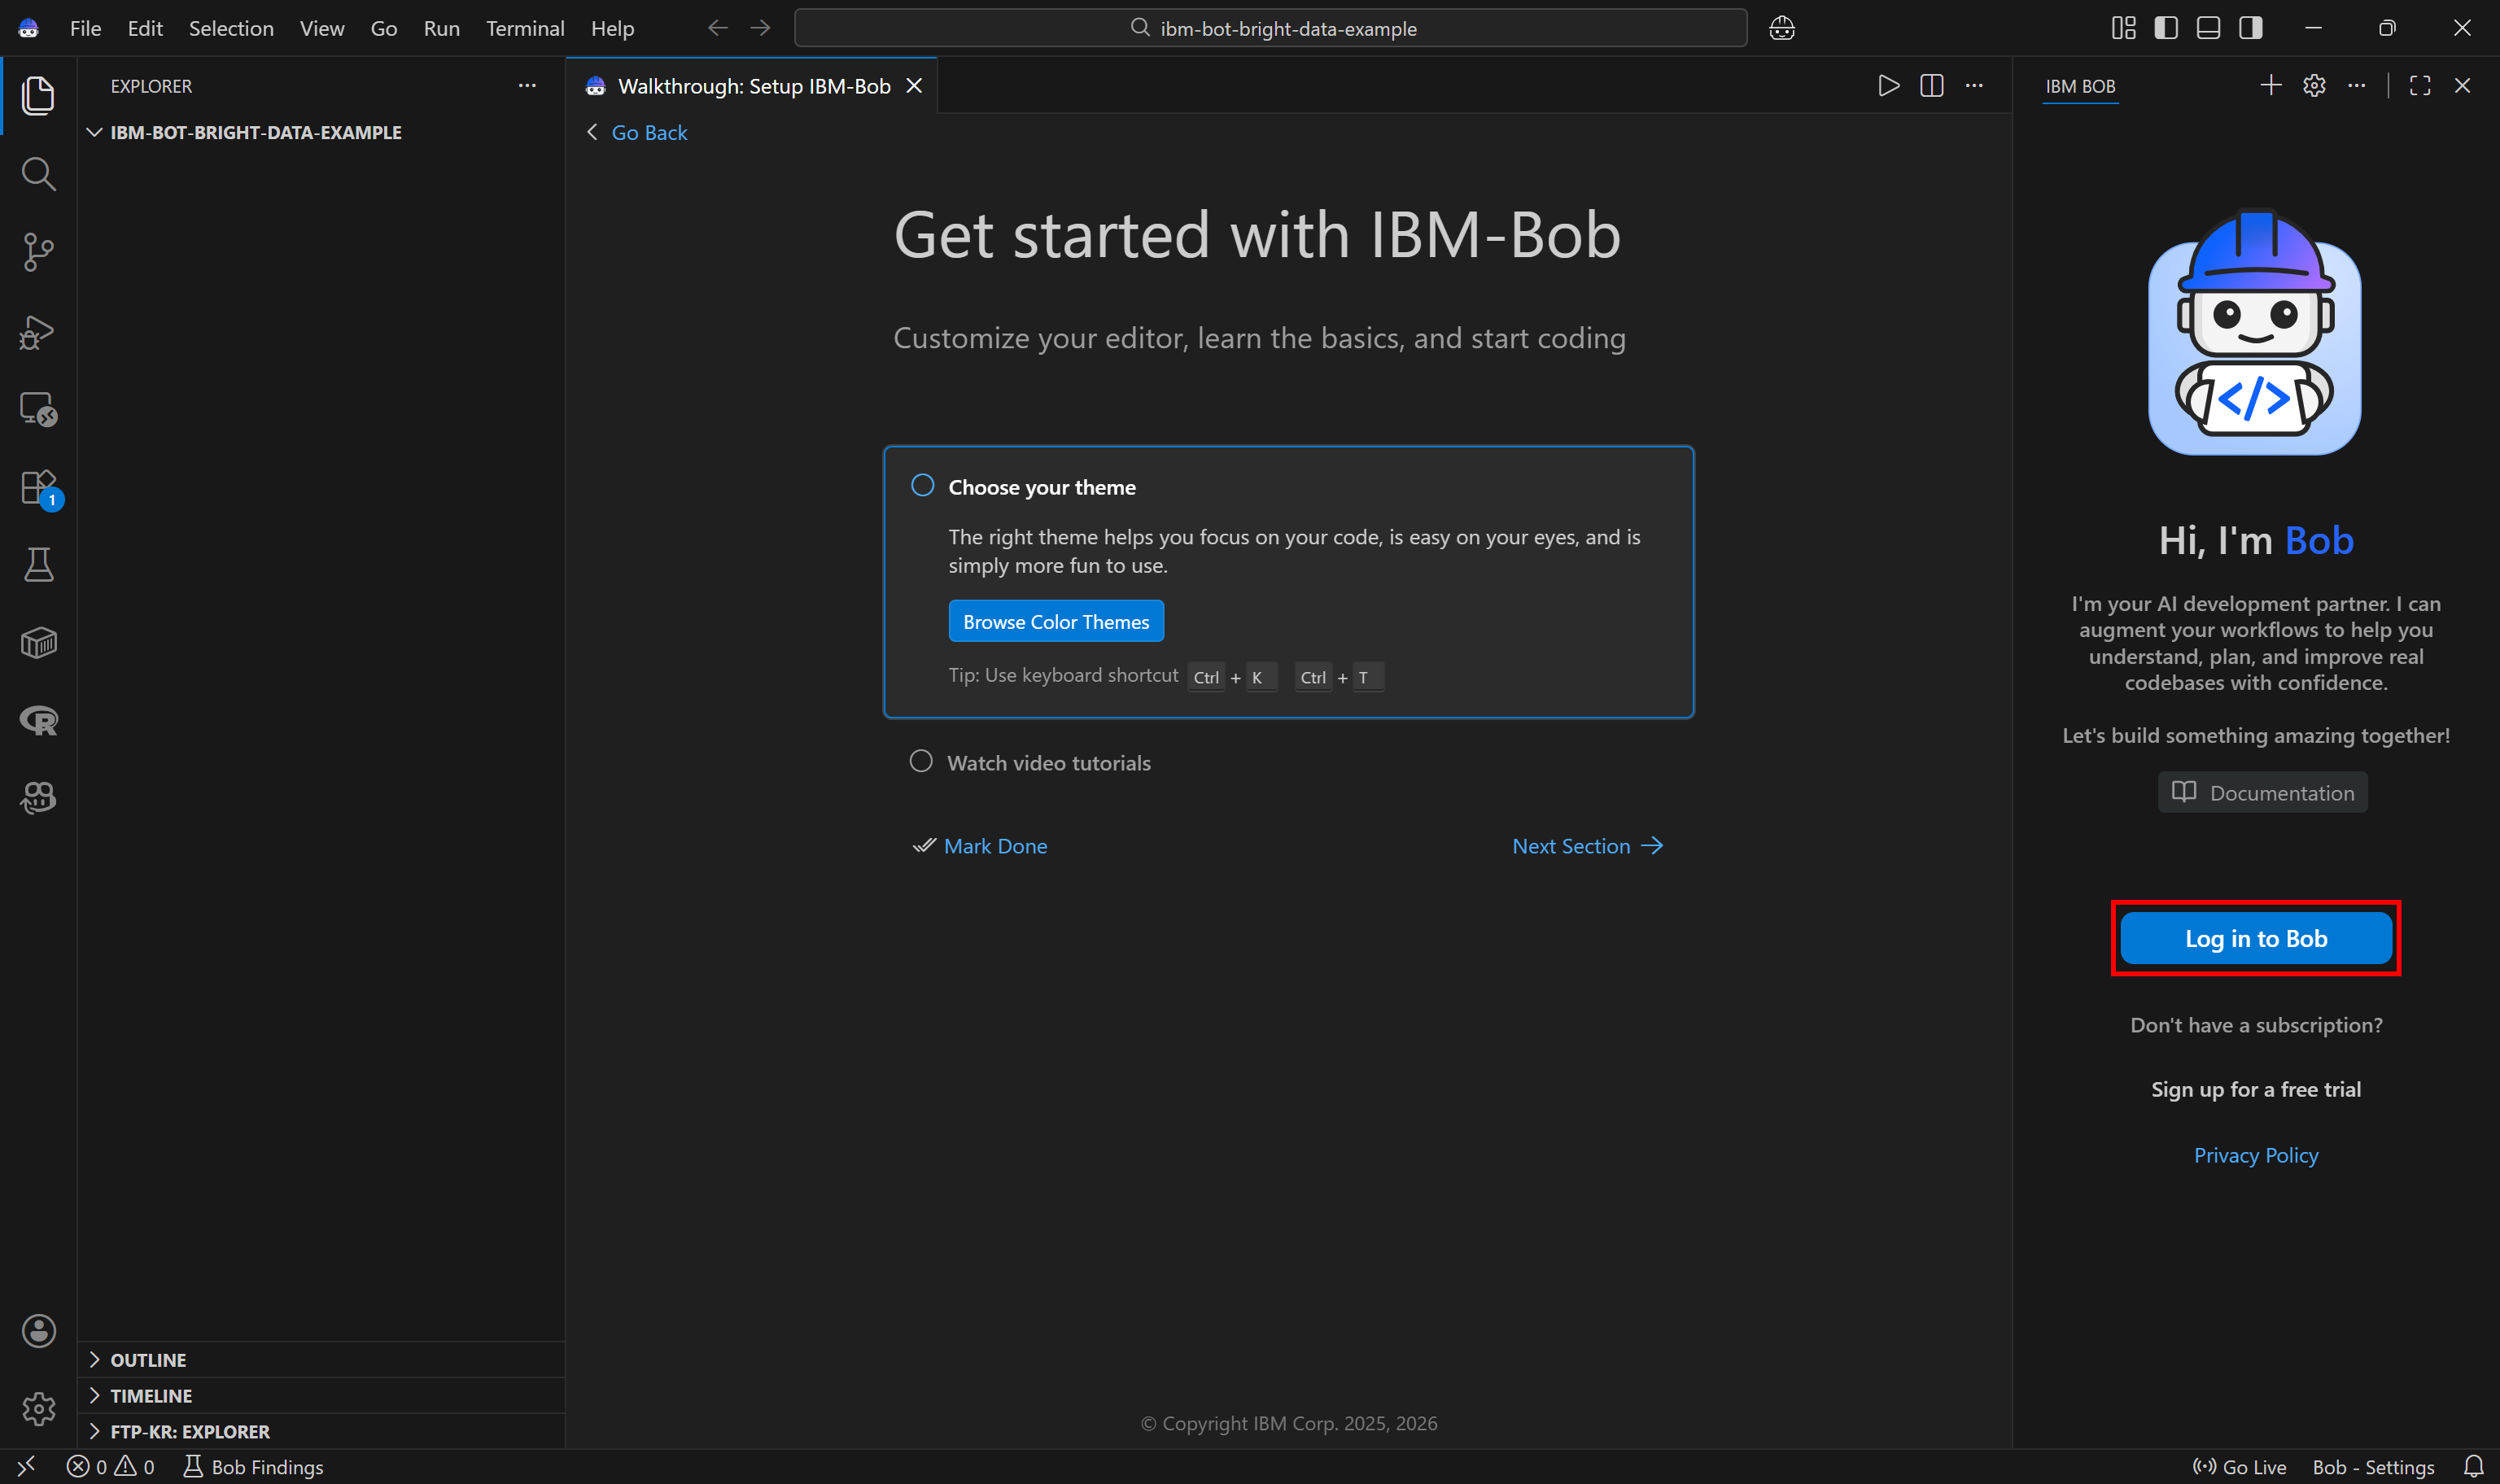
Task: Go to the Next Section link
Action: 1587,846
